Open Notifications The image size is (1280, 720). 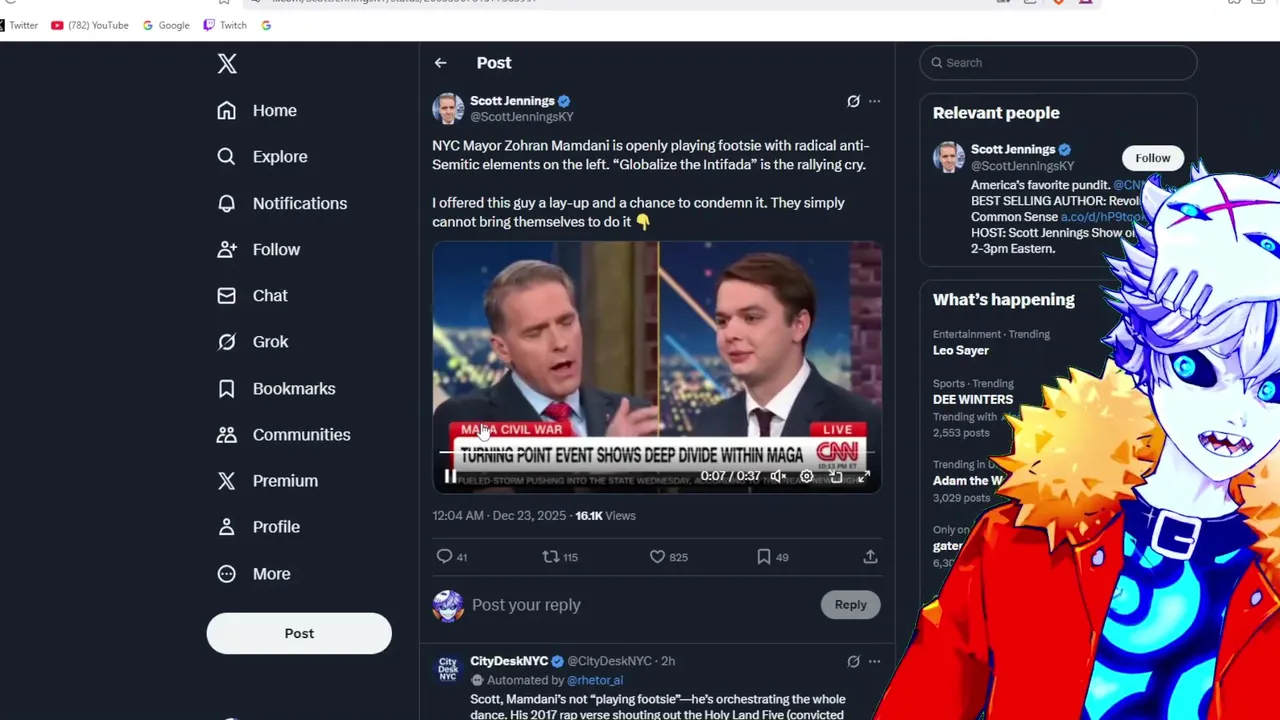[282, 203]
